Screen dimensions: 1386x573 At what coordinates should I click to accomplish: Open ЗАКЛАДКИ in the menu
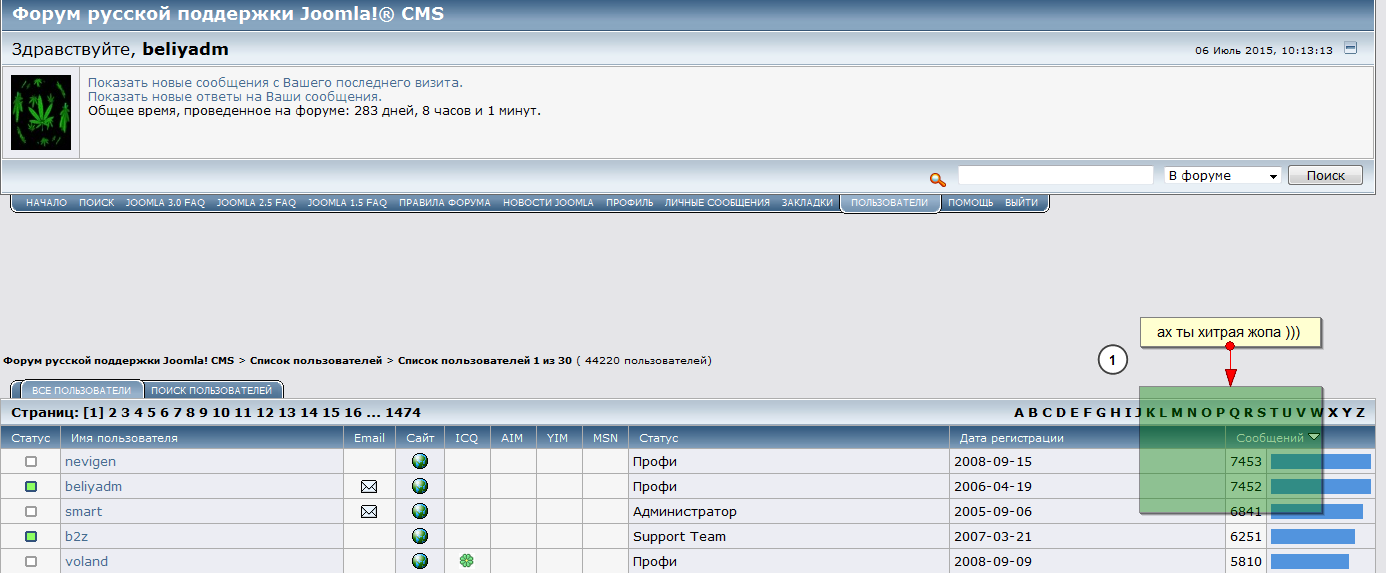click(x=807, y=203)
